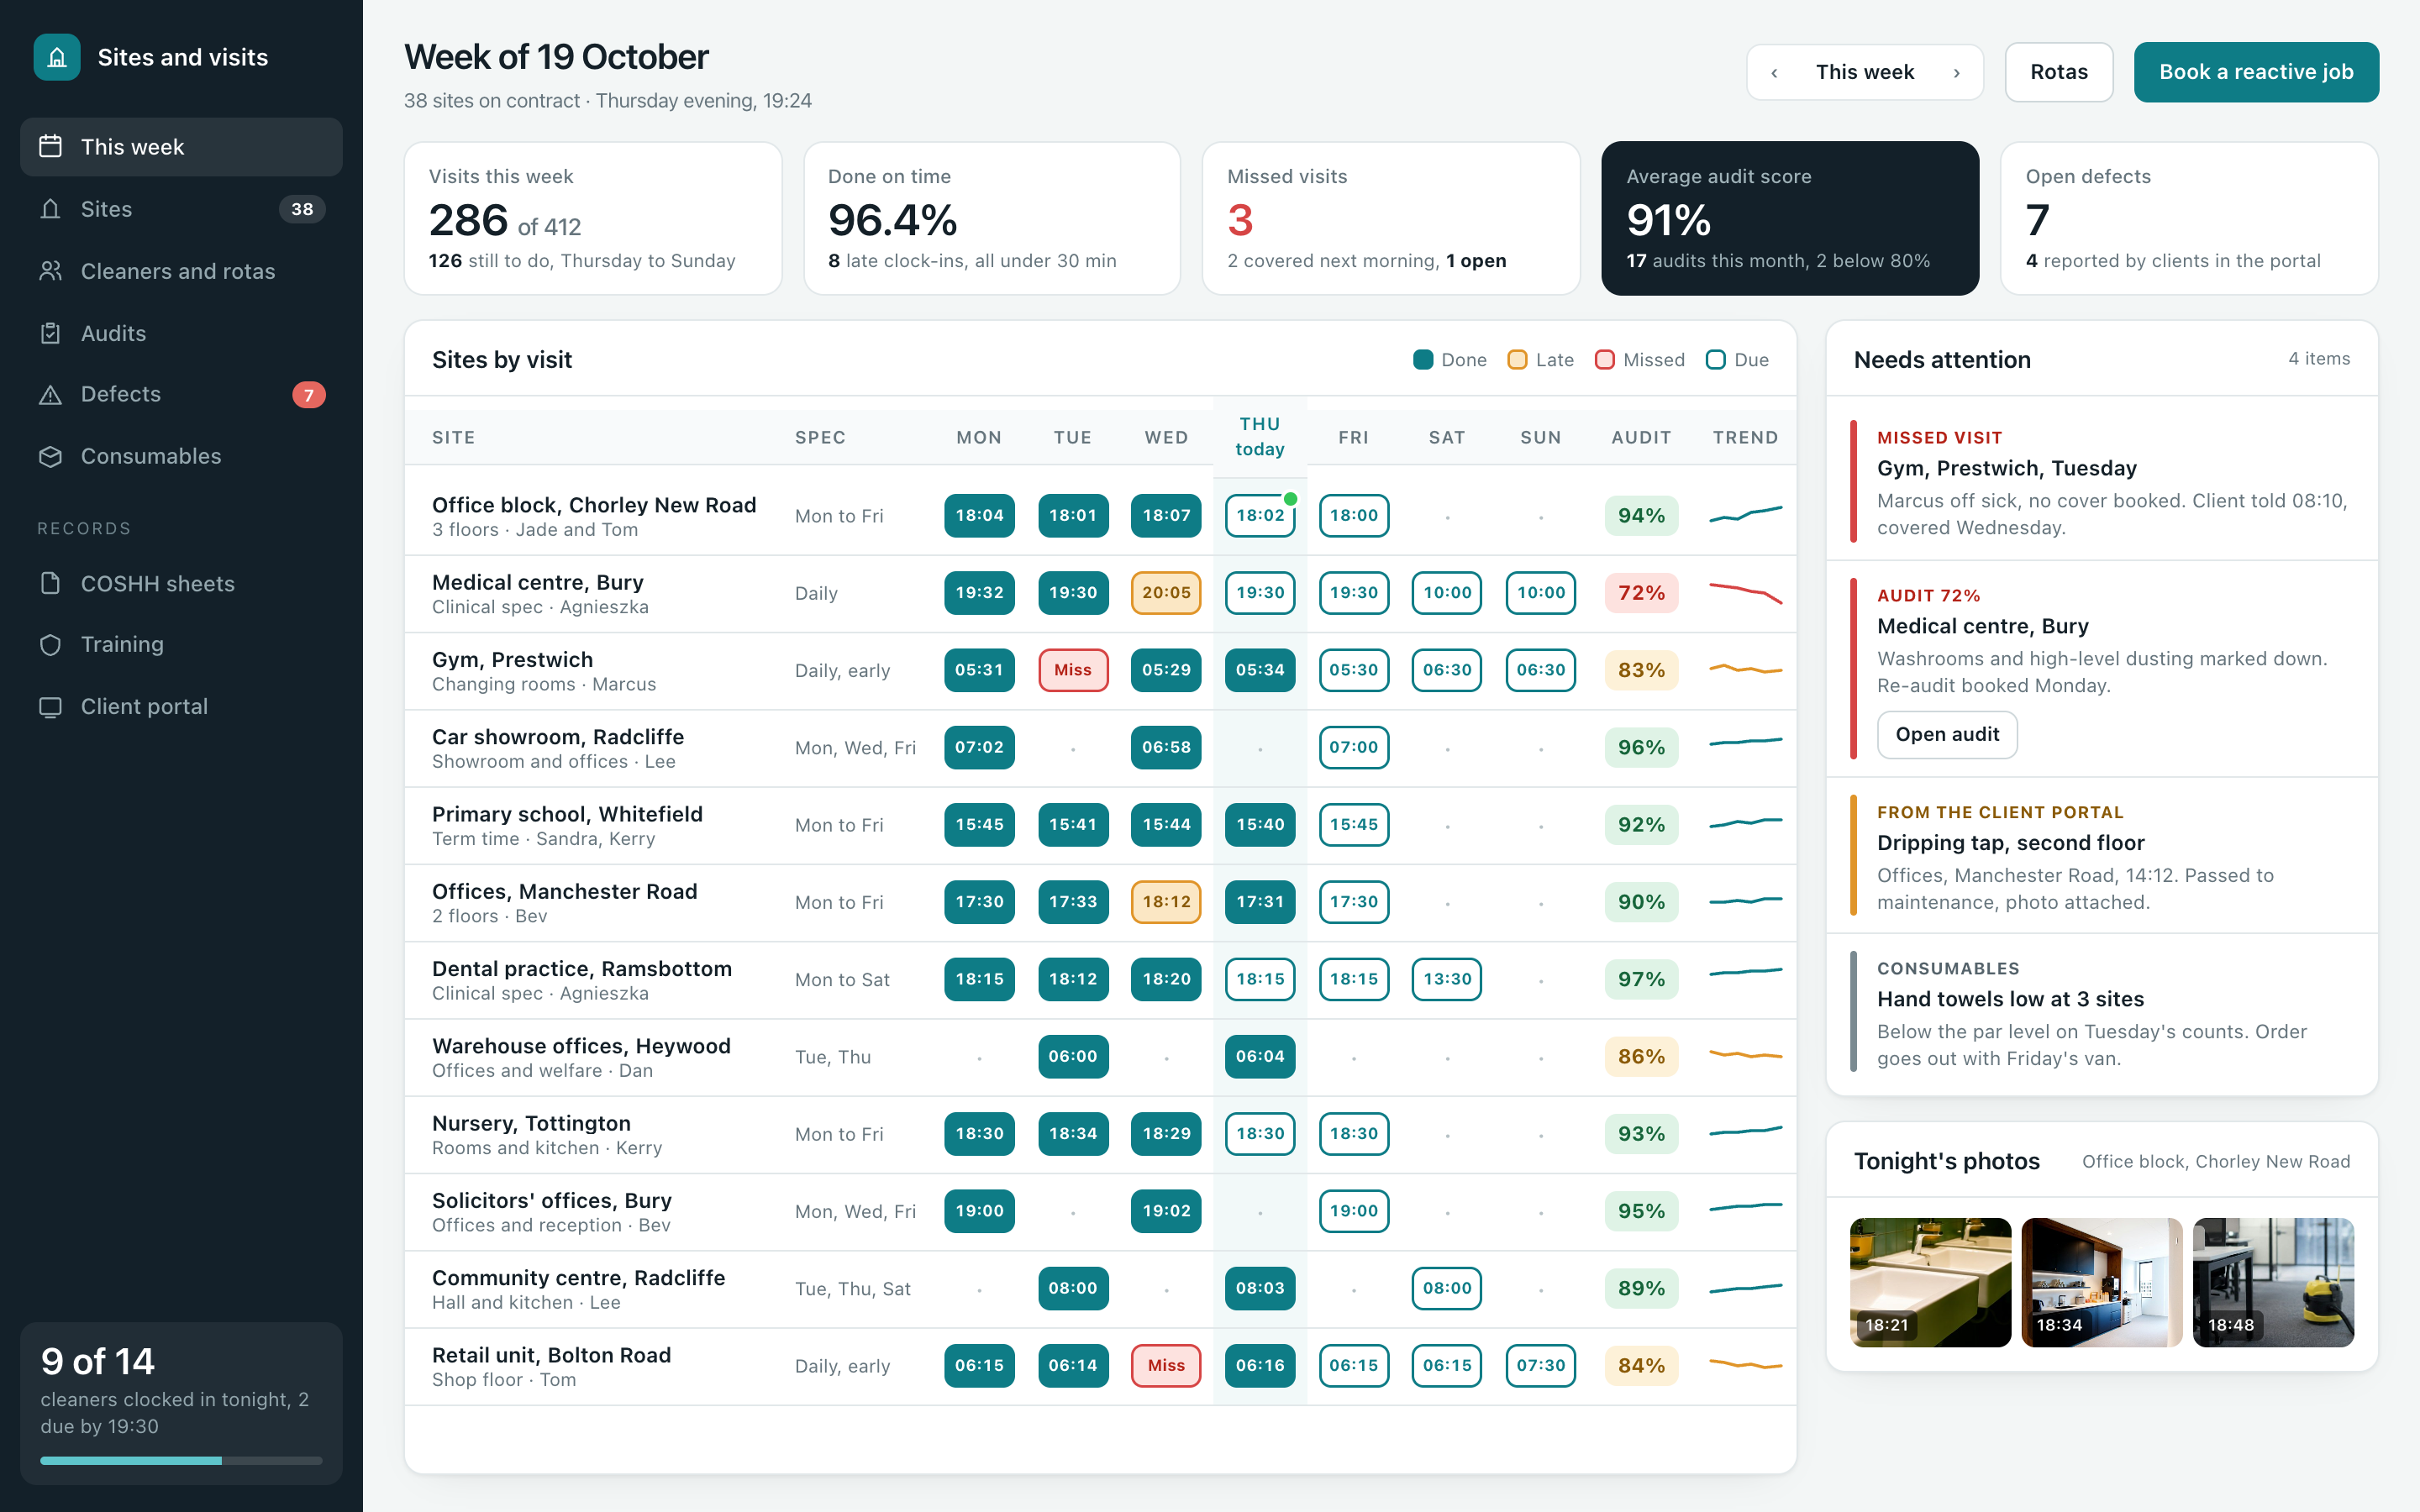
Task: Open the Training records page
Action: point(181,645)
